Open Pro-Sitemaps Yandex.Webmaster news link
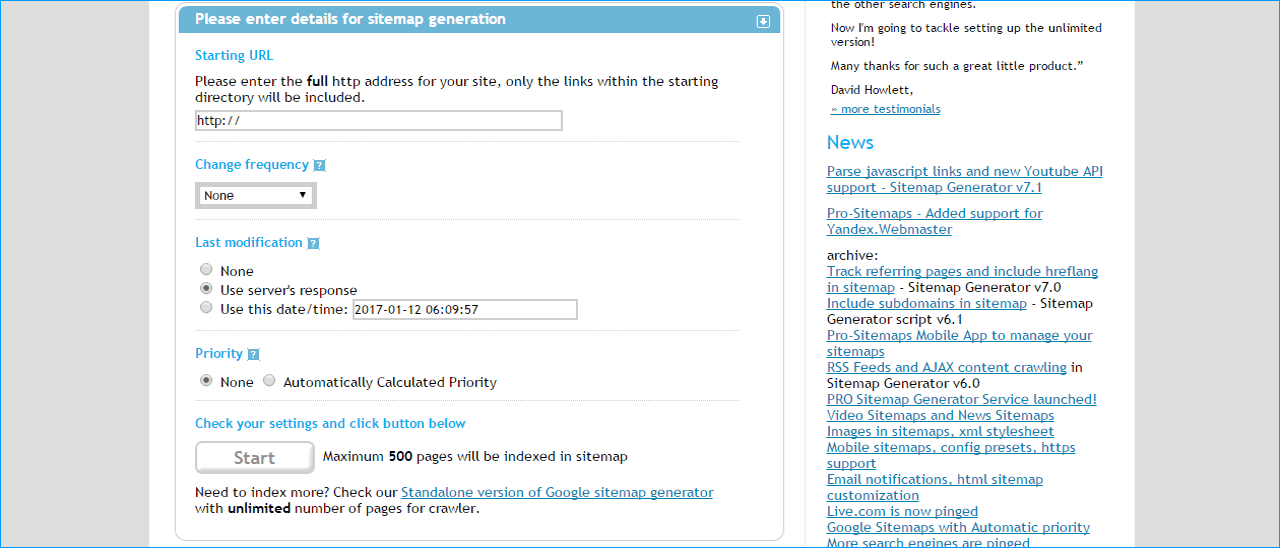Image resolution: width=1280 pixels, height=548 pixels. (x=934, y=221)
